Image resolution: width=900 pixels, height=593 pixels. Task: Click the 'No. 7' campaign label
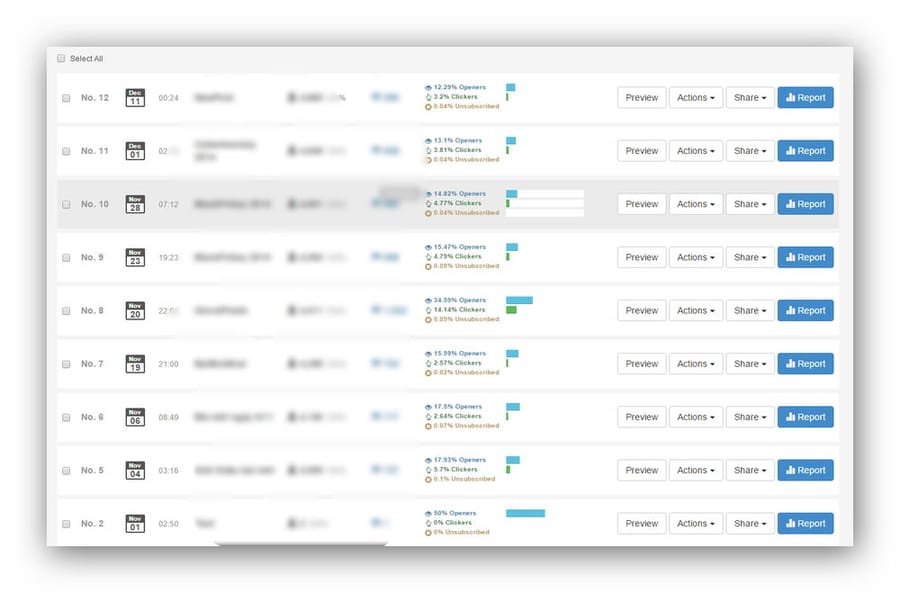[92, 364]
